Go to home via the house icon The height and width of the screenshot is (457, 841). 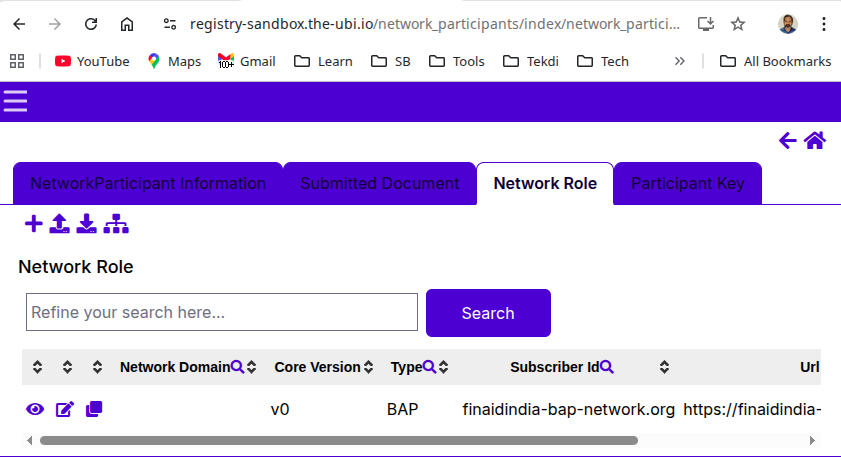pyautogui.click(x=815, y=141)
